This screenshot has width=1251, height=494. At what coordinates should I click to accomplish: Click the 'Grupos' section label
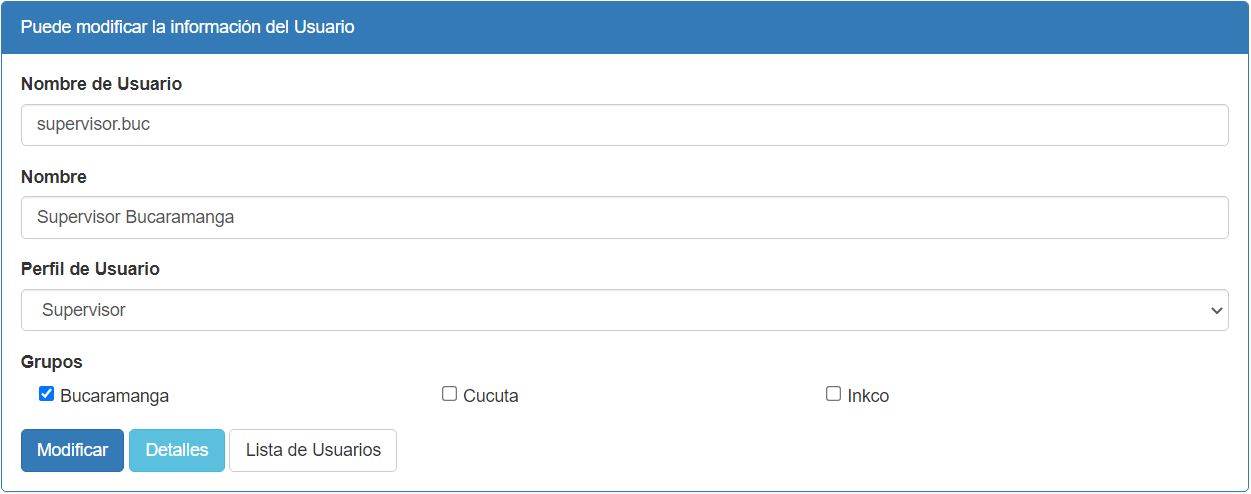[x=51, y=362]
